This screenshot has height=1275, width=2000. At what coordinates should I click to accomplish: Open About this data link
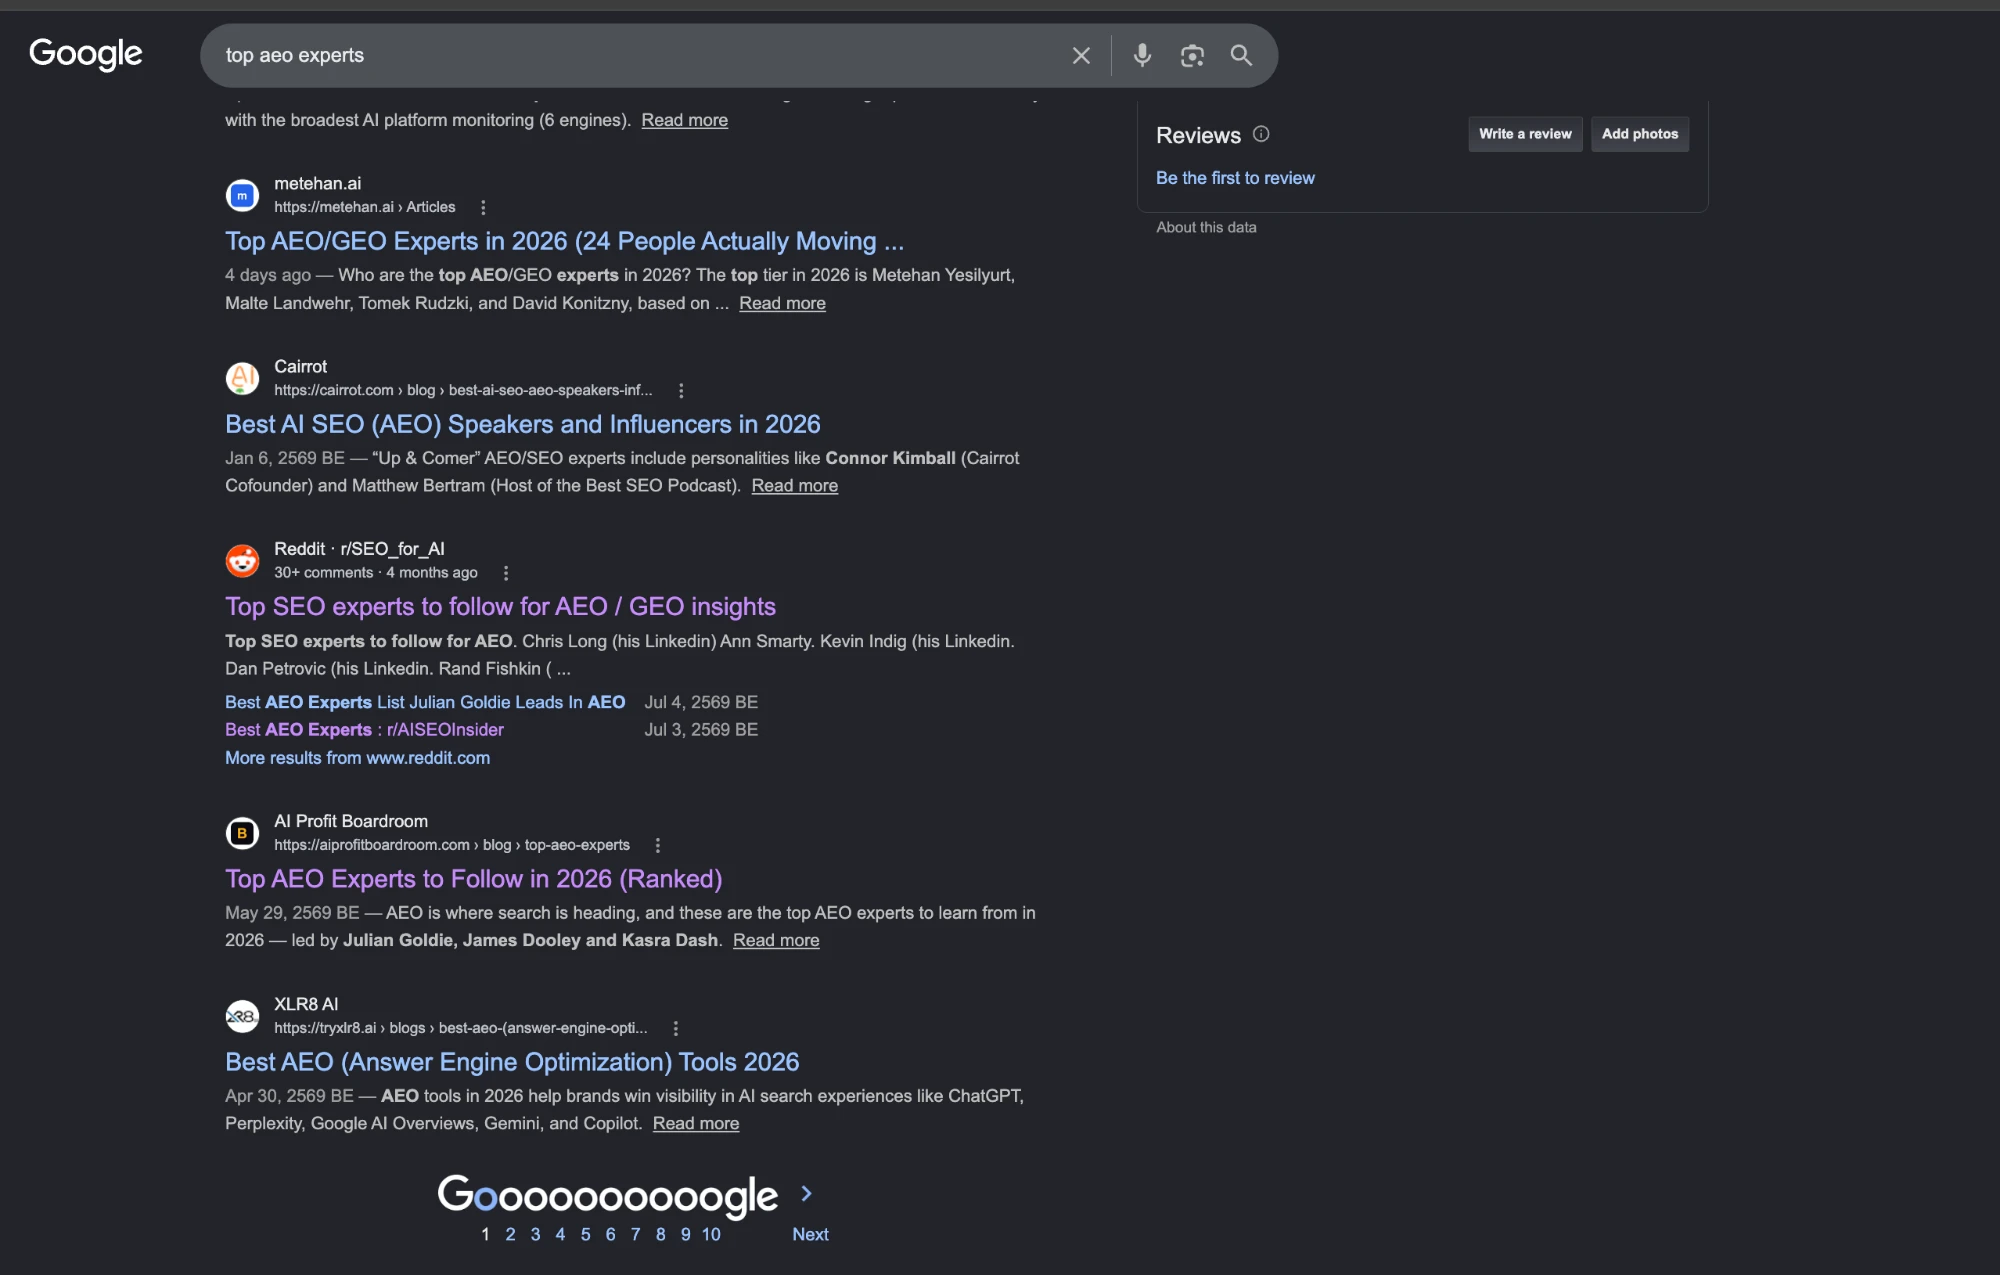click(1206, 227)
